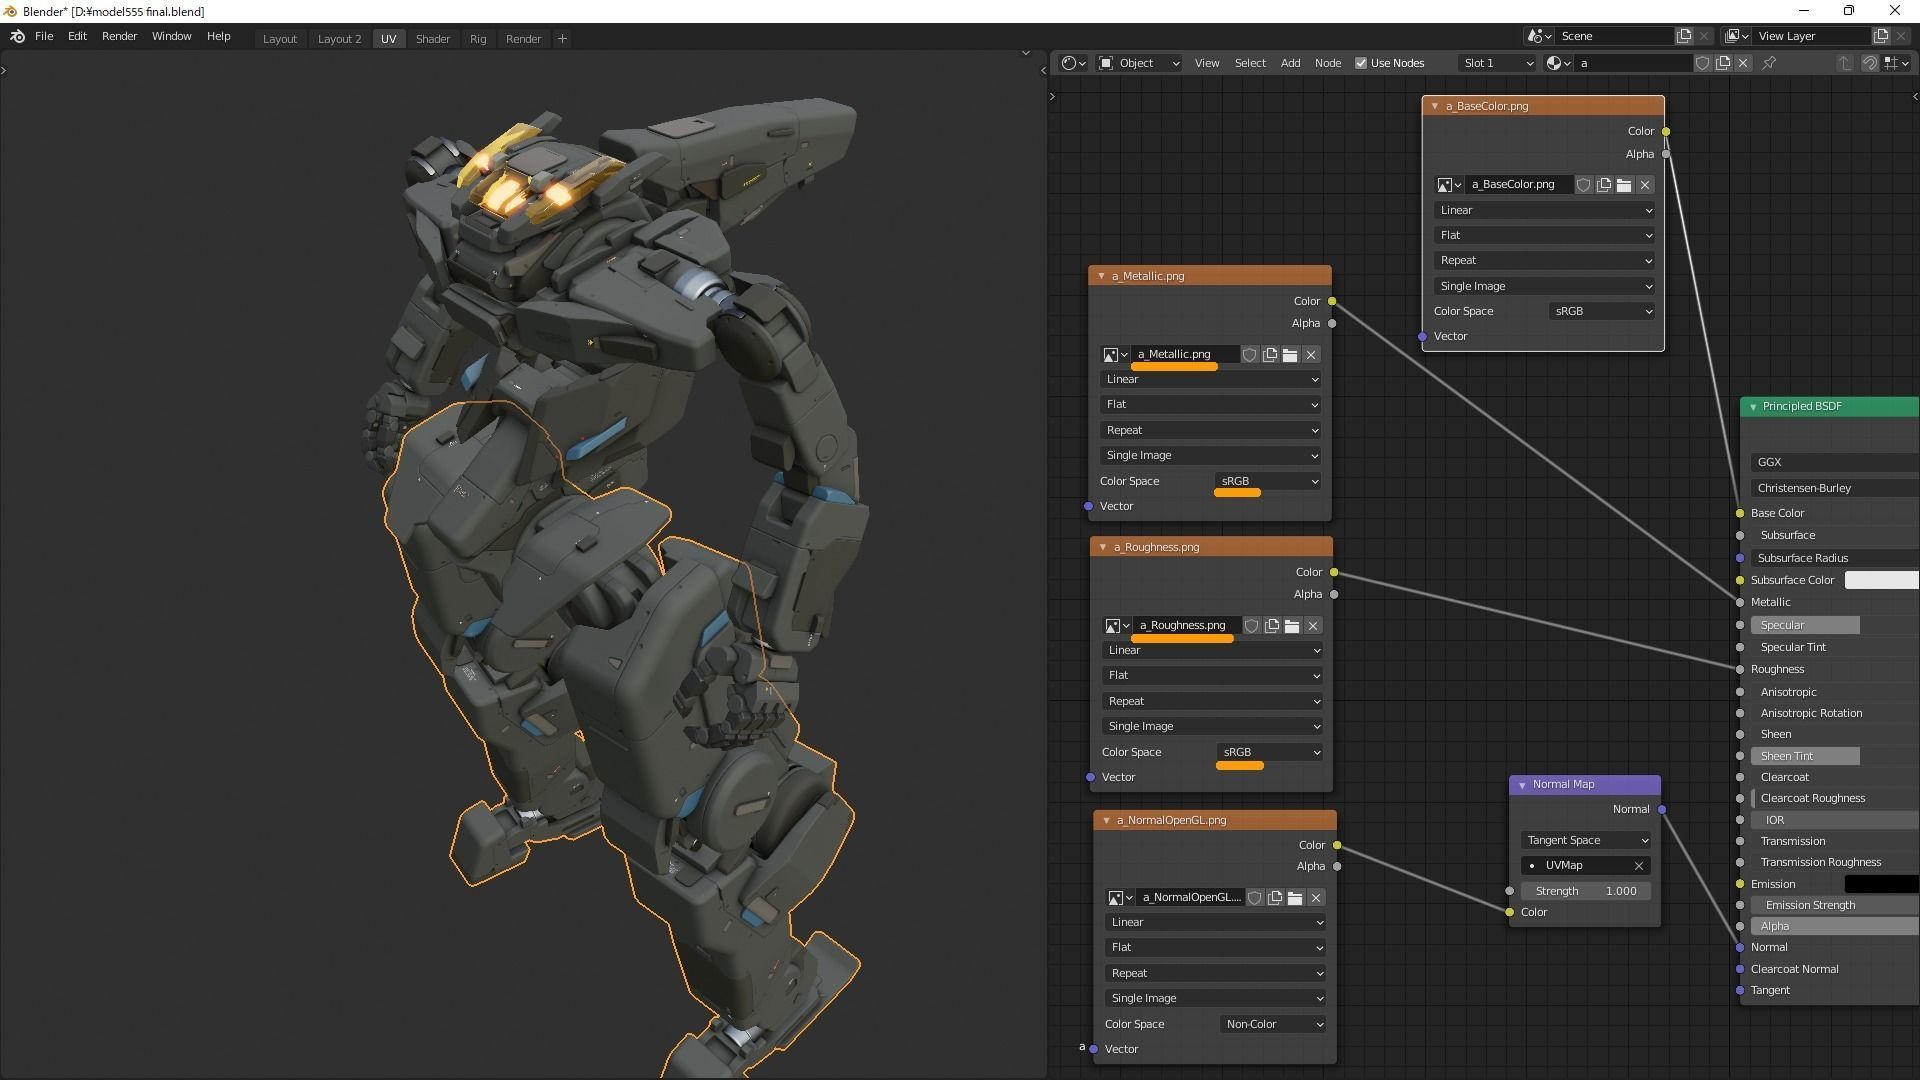Browse image icon in a_NormalOpenGL node
Viewport: 1920px width, 1080px height.
click(1120, 898)
